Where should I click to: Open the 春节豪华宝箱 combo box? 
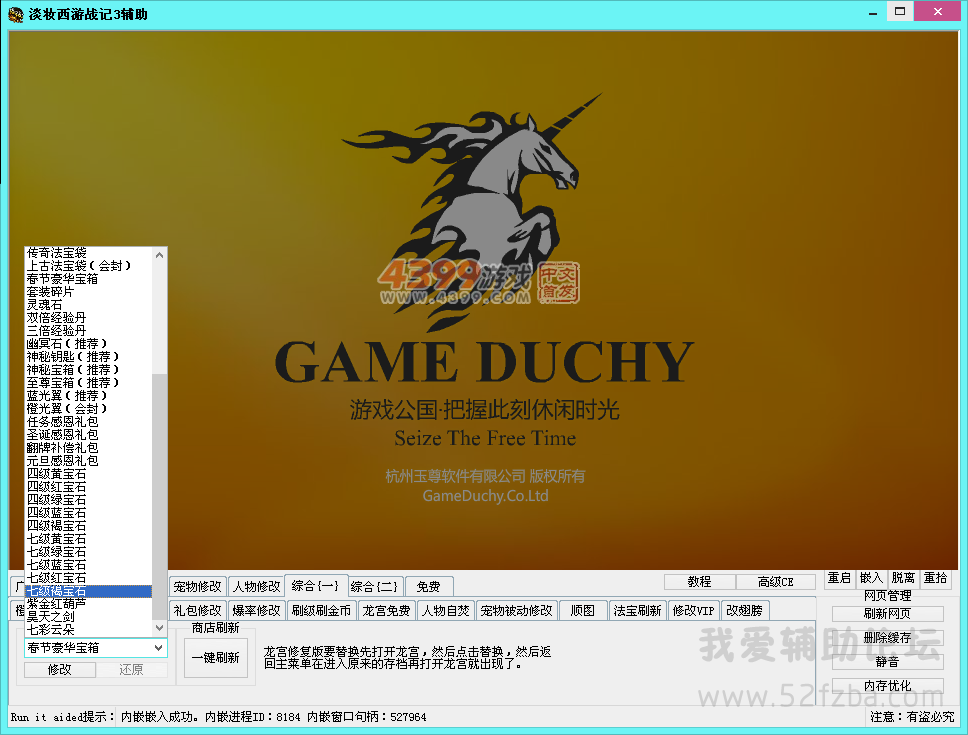(x=96, y=647)
